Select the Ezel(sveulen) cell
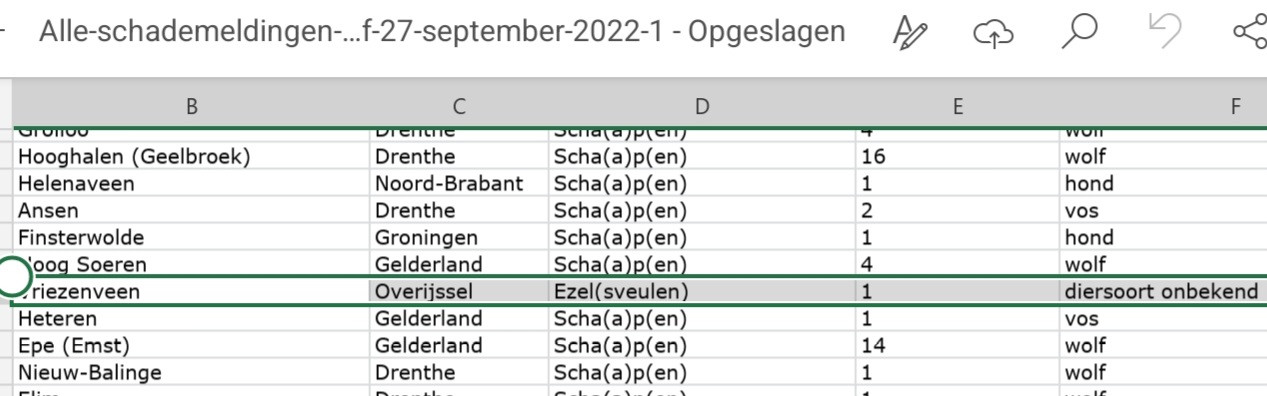The image size is (1267, 396). click(702, 292)
